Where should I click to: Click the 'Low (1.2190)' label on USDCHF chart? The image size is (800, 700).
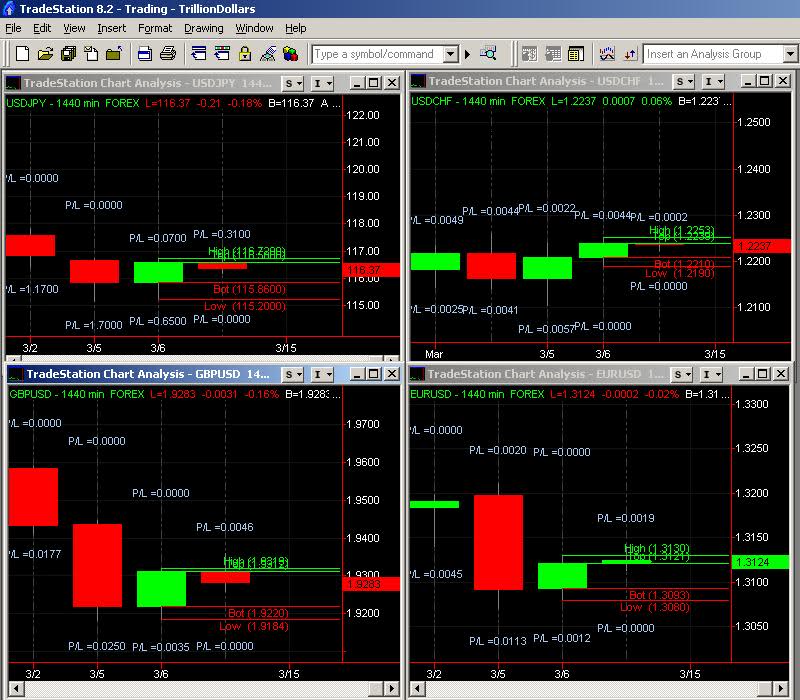click(680, 273)
